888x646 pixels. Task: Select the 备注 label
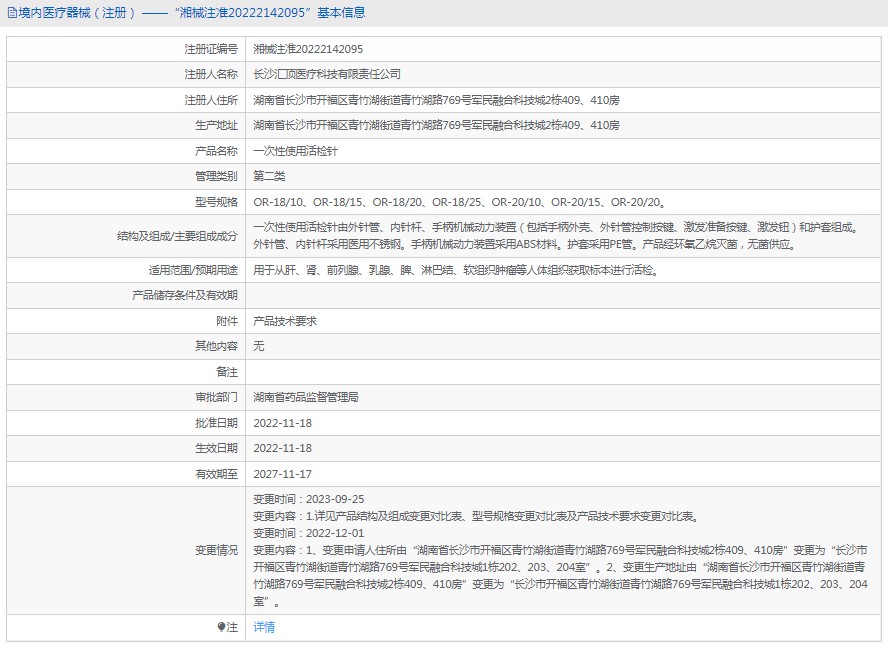pos(227,372)
